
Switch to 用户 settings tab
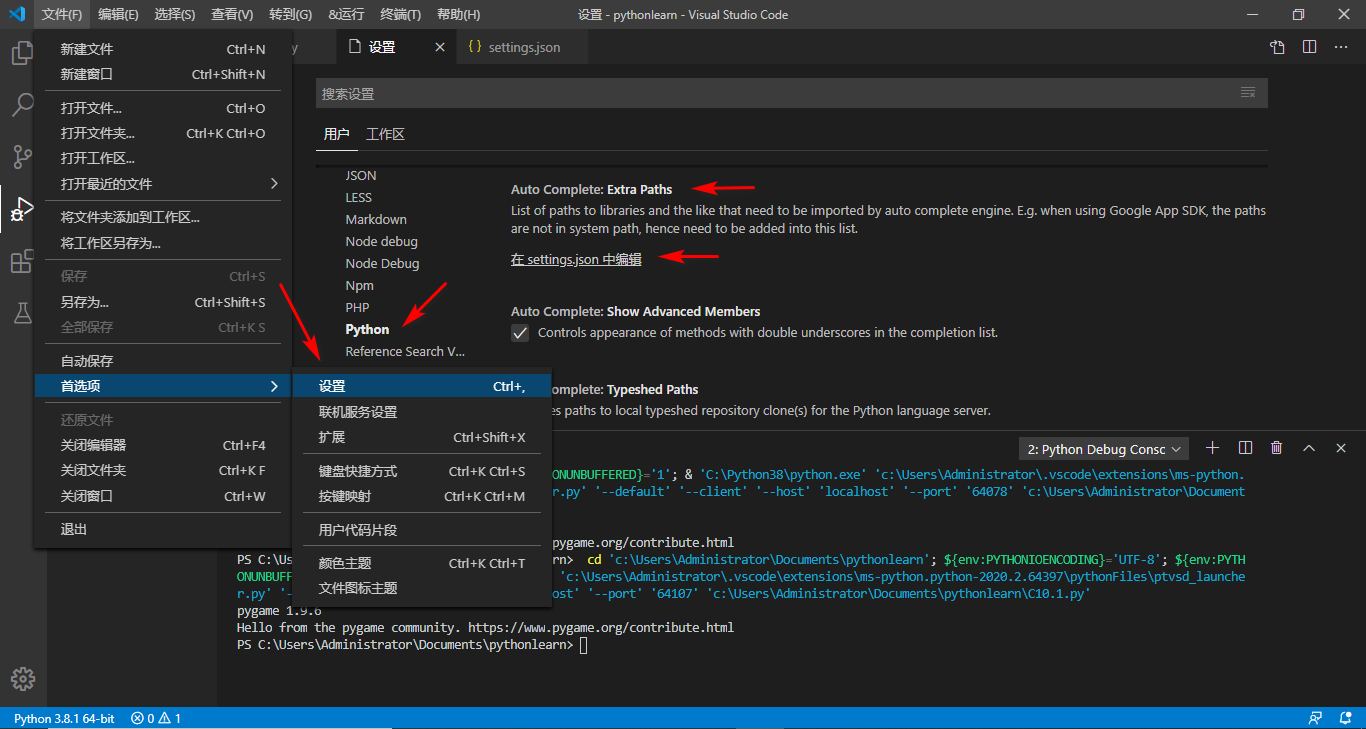point(336,134)
